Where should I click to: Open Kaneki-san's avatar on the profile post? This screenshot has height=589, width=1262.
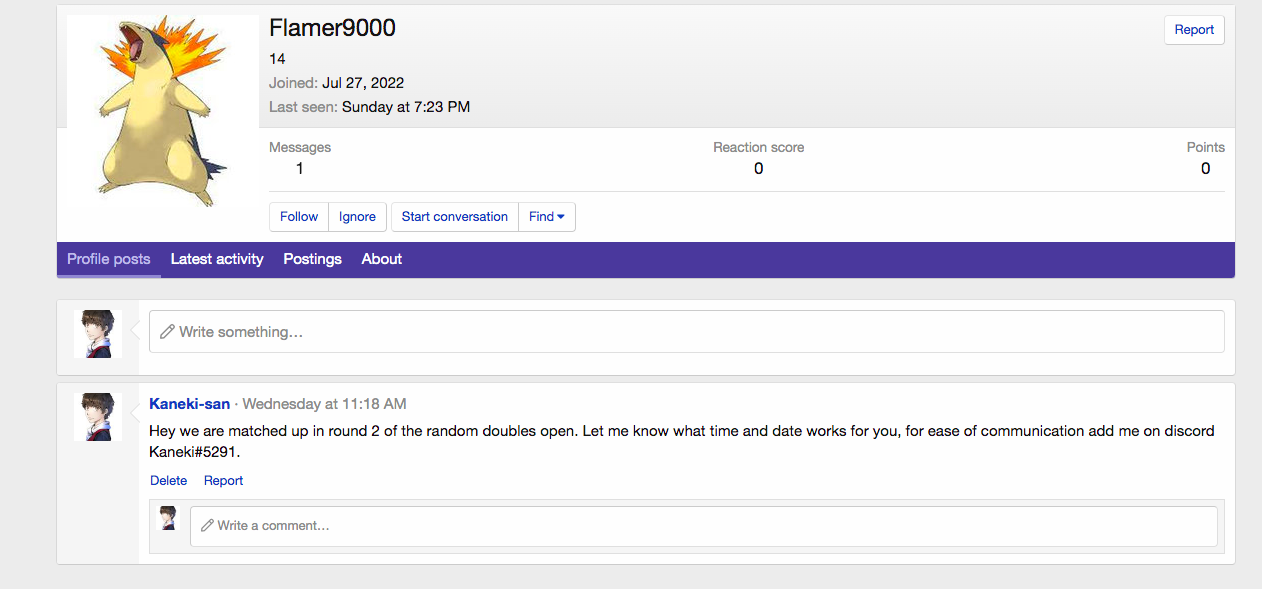click(98, 417)
